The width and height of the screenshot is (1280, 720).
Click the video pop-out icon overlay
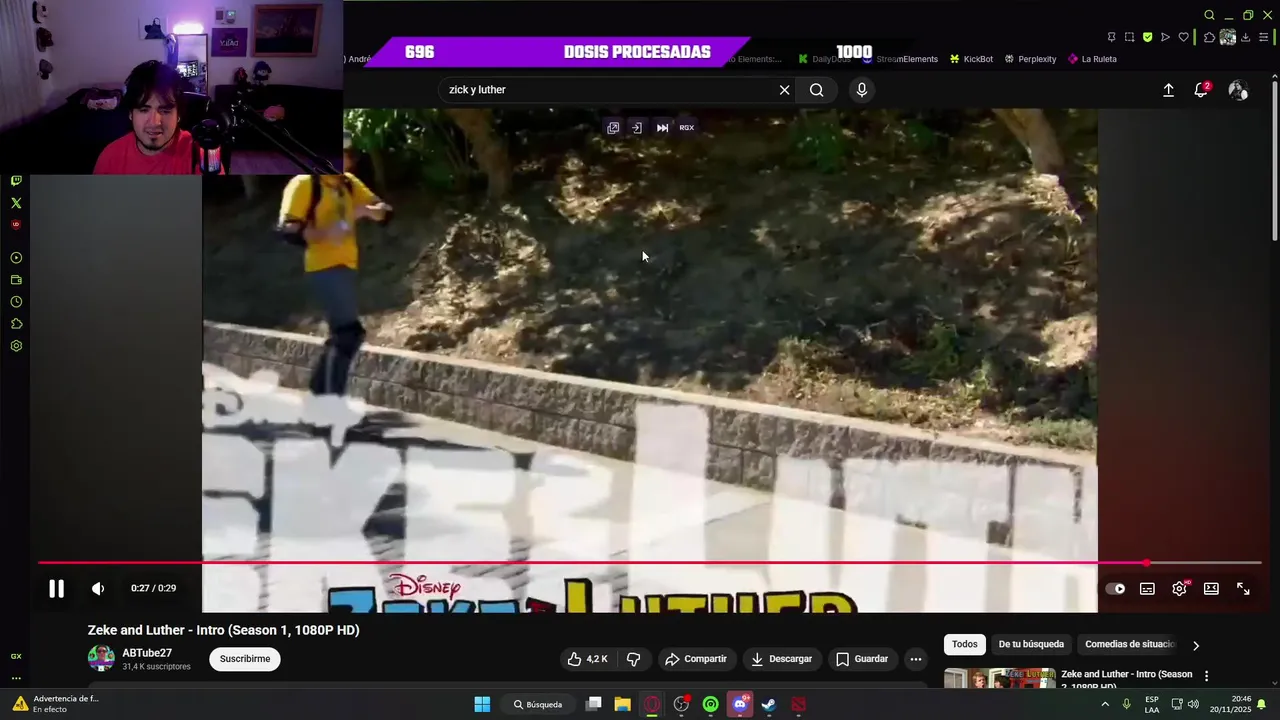click(x=613, y=128)
